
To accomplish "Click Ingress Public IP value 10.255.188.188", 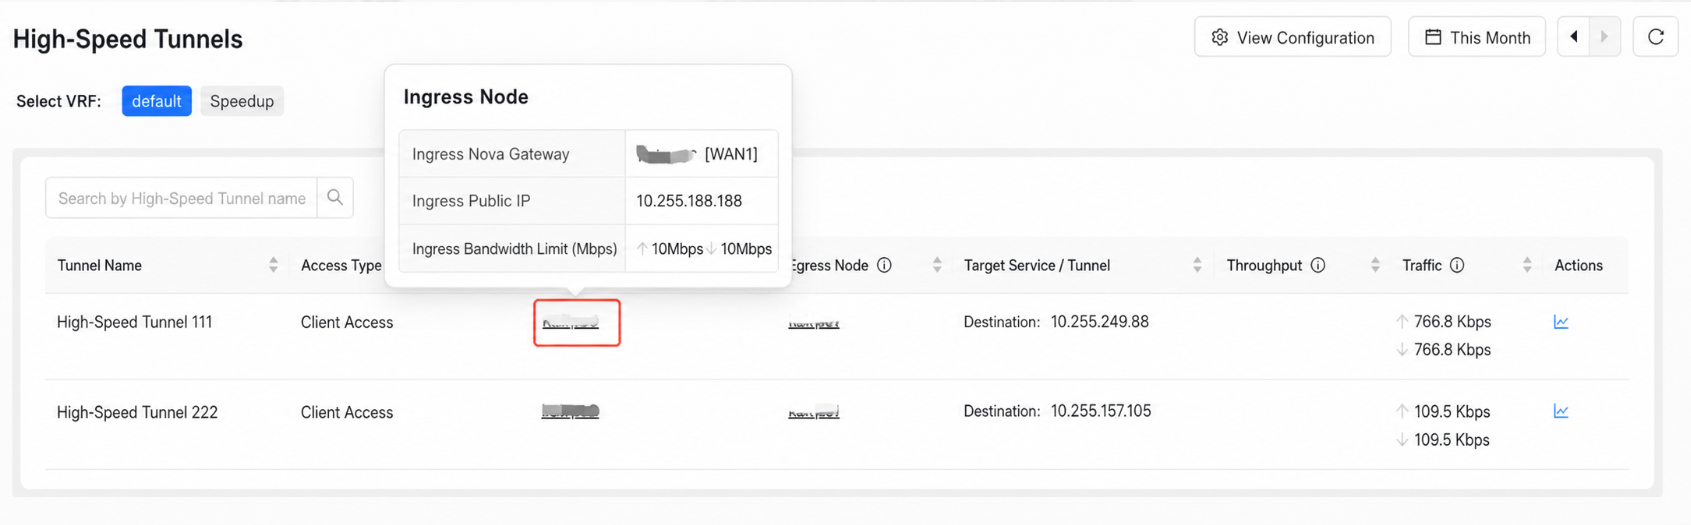I will [x=689, y=201].
